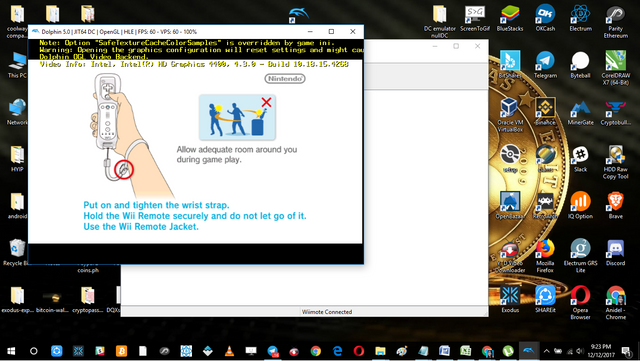Click the room safety warning picture
Image resolution: width=640 pixels, height=361 pixels.
pyautogui.click(x=237, y=117)
